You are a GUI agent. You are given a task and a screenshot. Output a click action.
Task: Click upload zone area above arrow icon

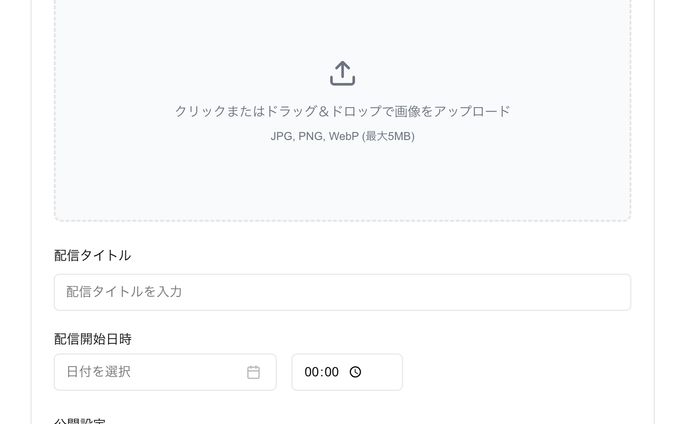click(342, 29)
